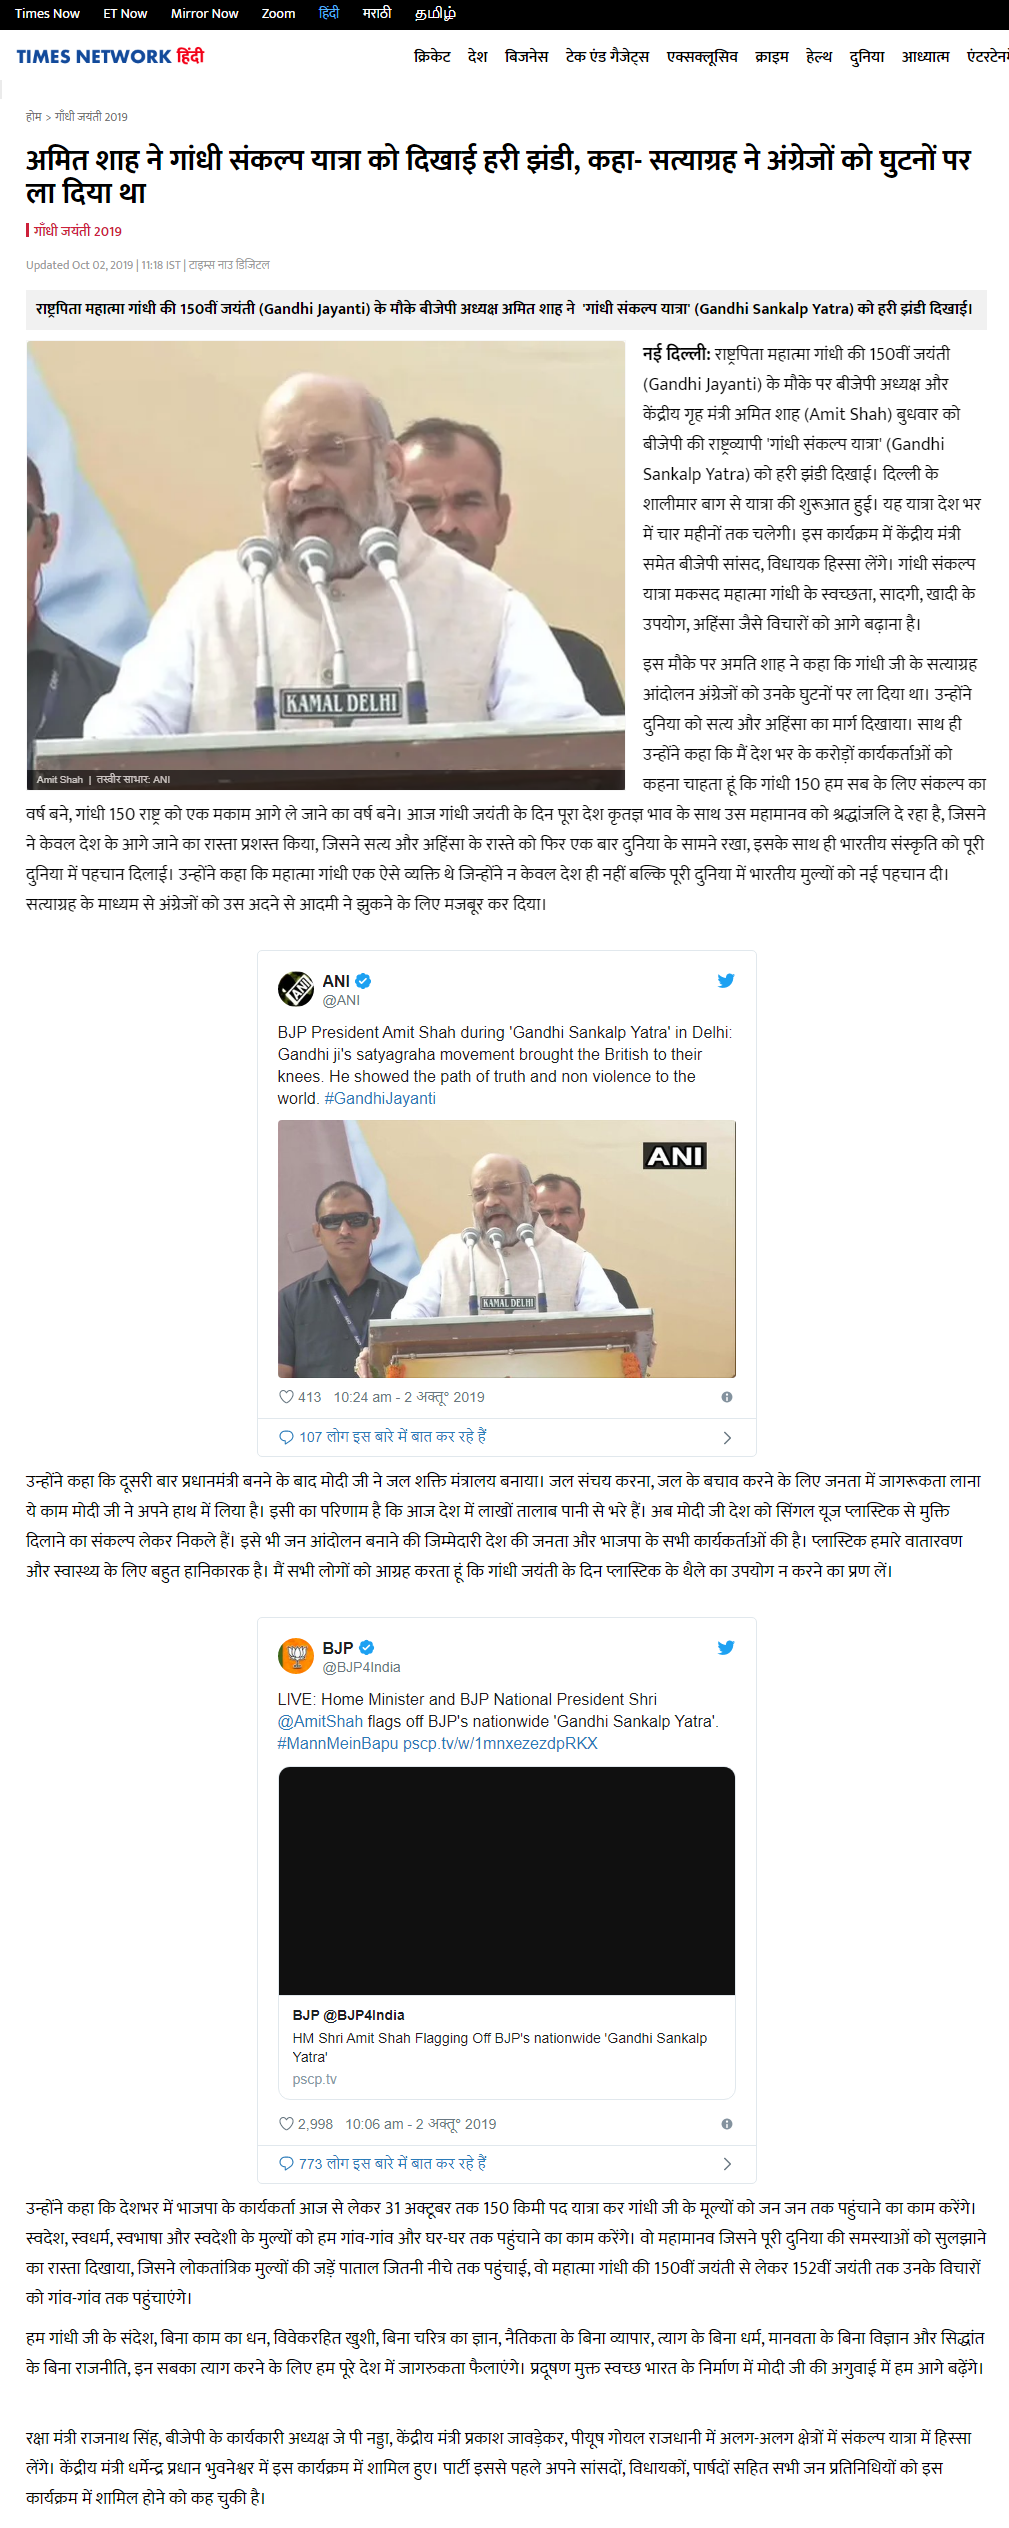This screenshot has height=2528, width=1009.
Task: Open the क्रिकेट menu item
Action: pyautogui.click(x=432, y=57)
